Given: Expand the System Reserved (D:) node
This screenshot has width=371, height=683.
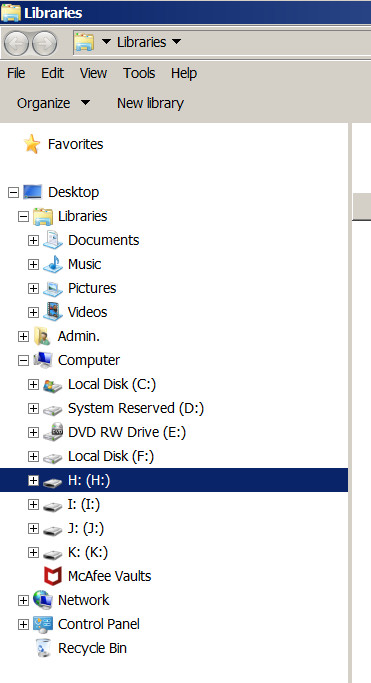Looking at the screenshot, I should coord(34,408).
